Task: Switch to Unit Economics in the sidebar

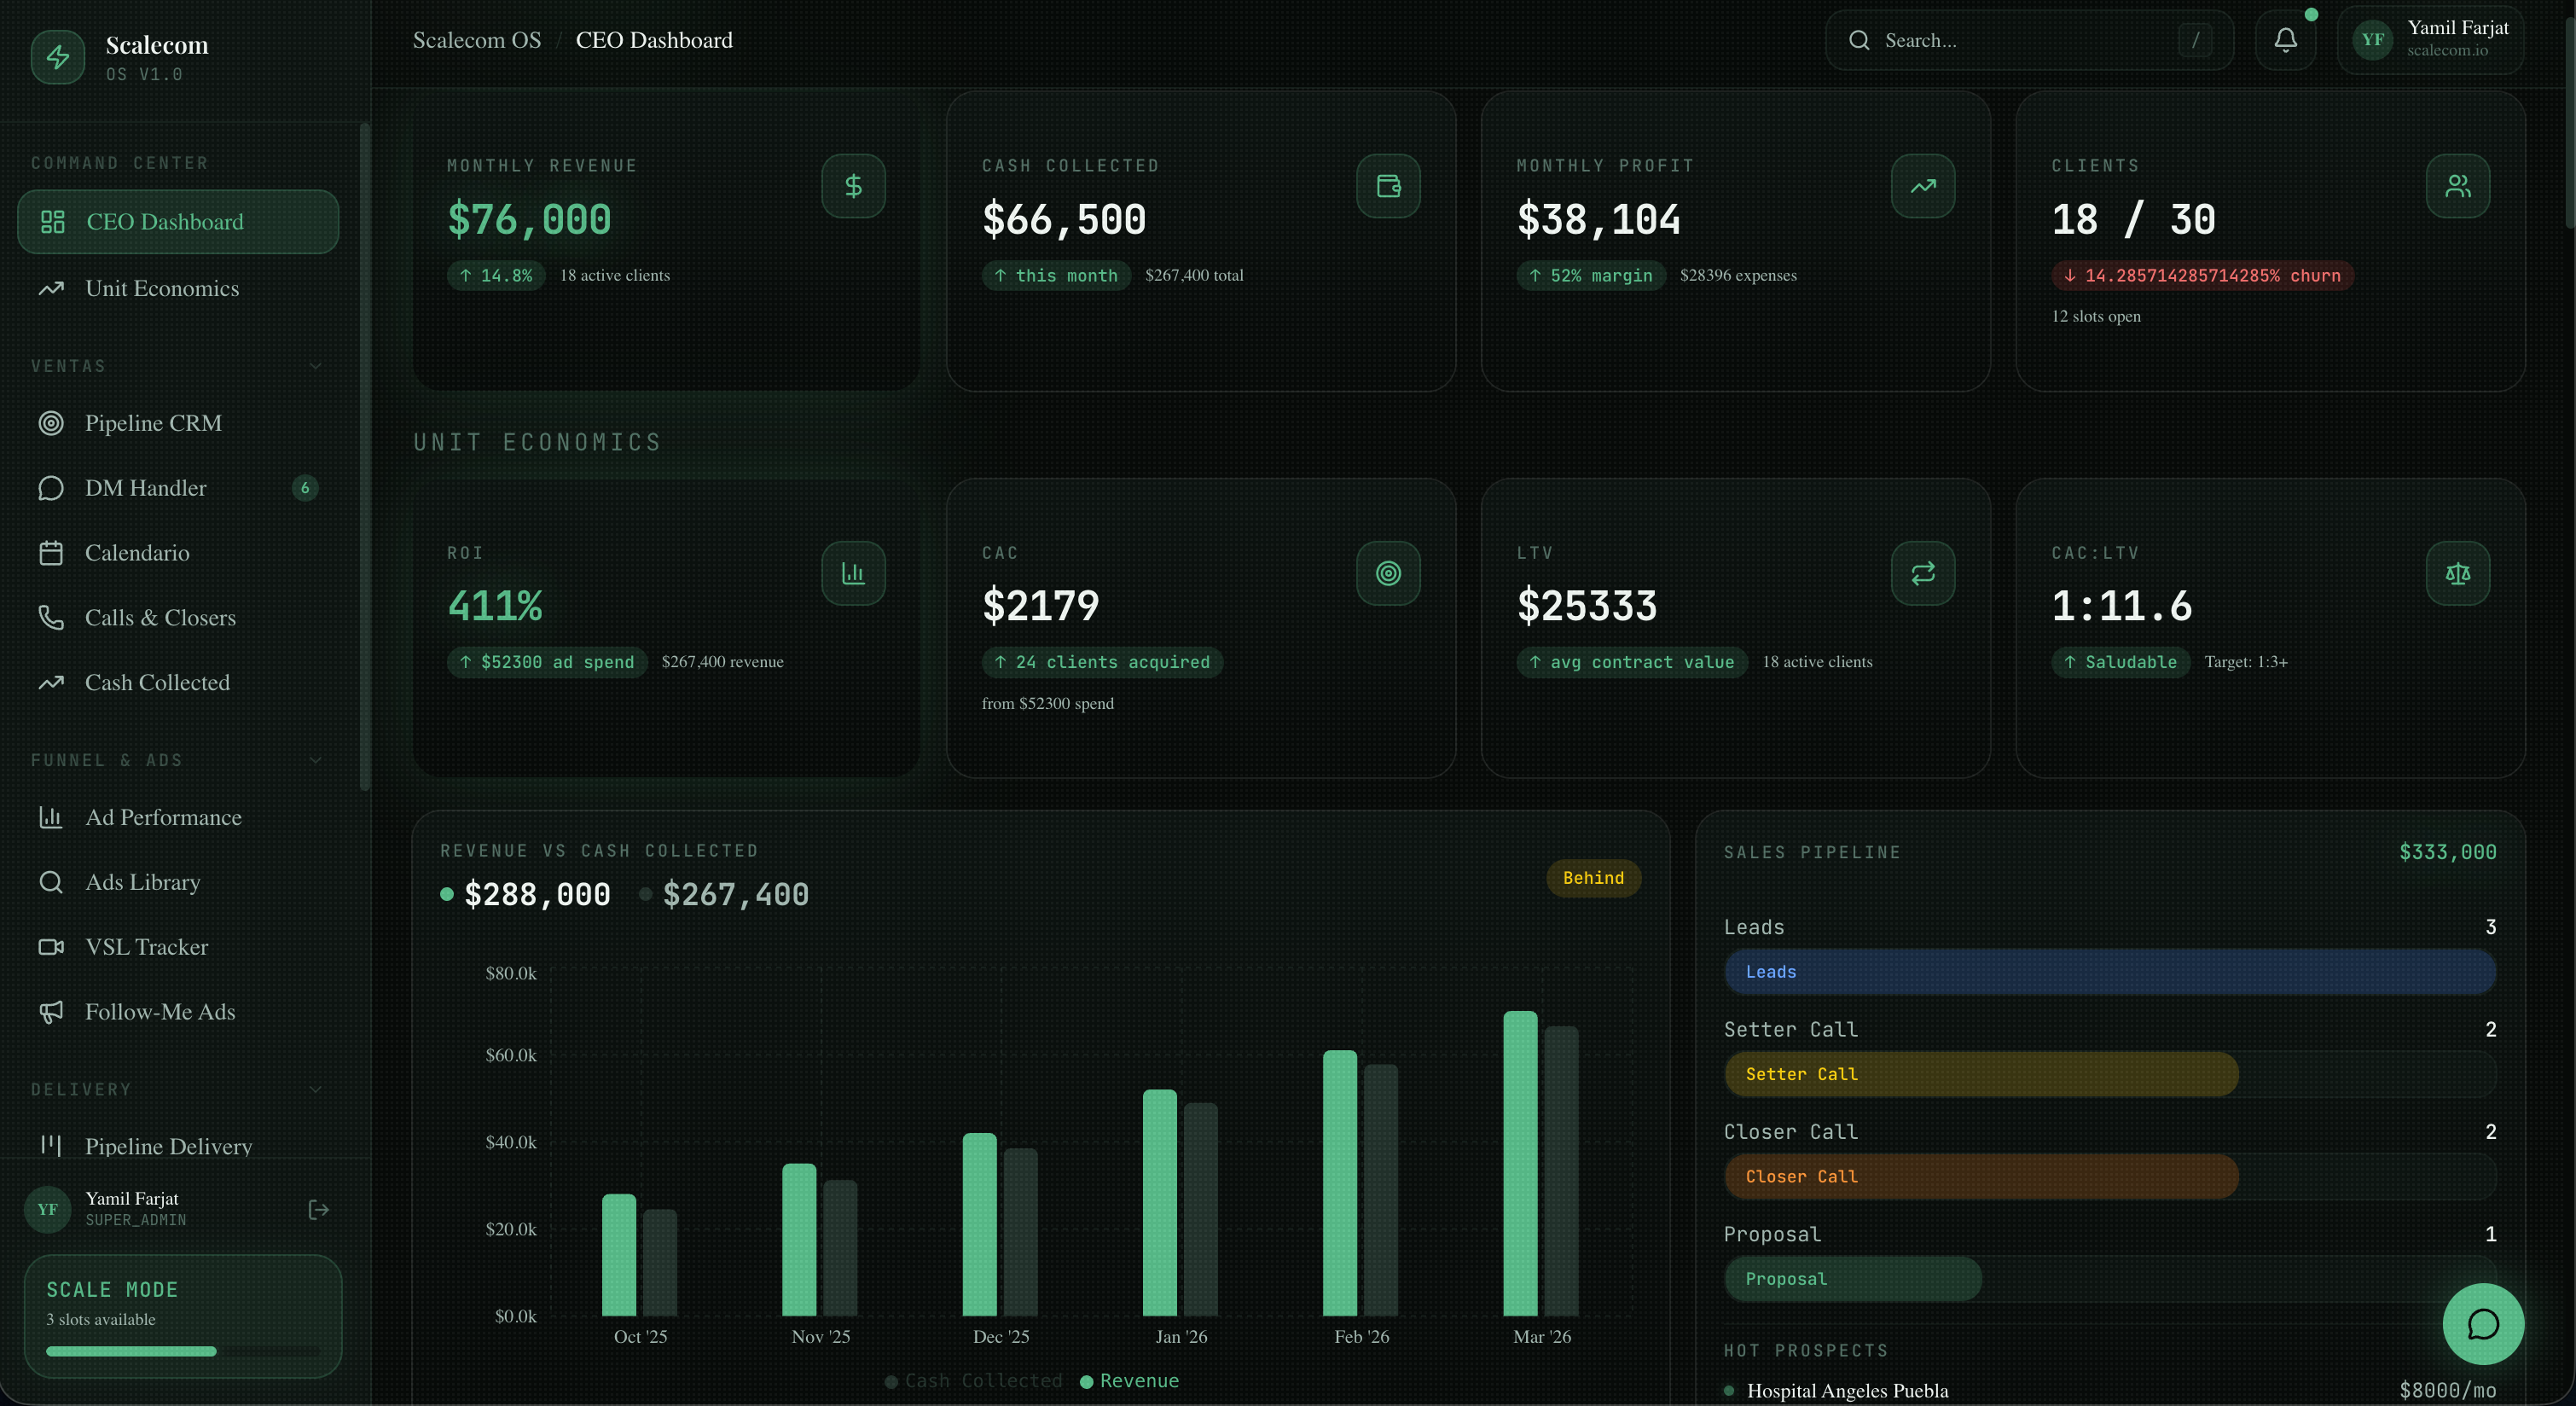Action: (162, 288)
